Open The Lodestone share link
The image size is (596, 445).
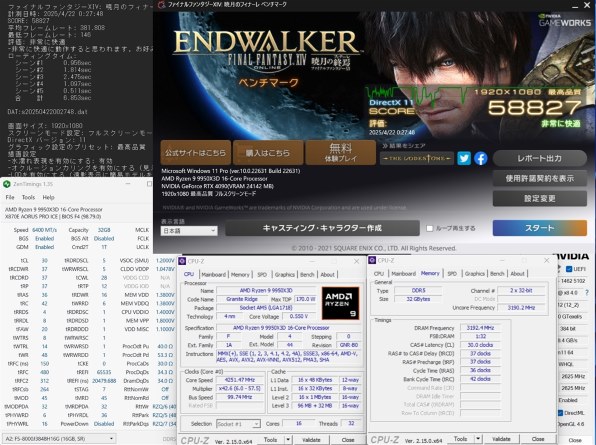coord(417,158)
